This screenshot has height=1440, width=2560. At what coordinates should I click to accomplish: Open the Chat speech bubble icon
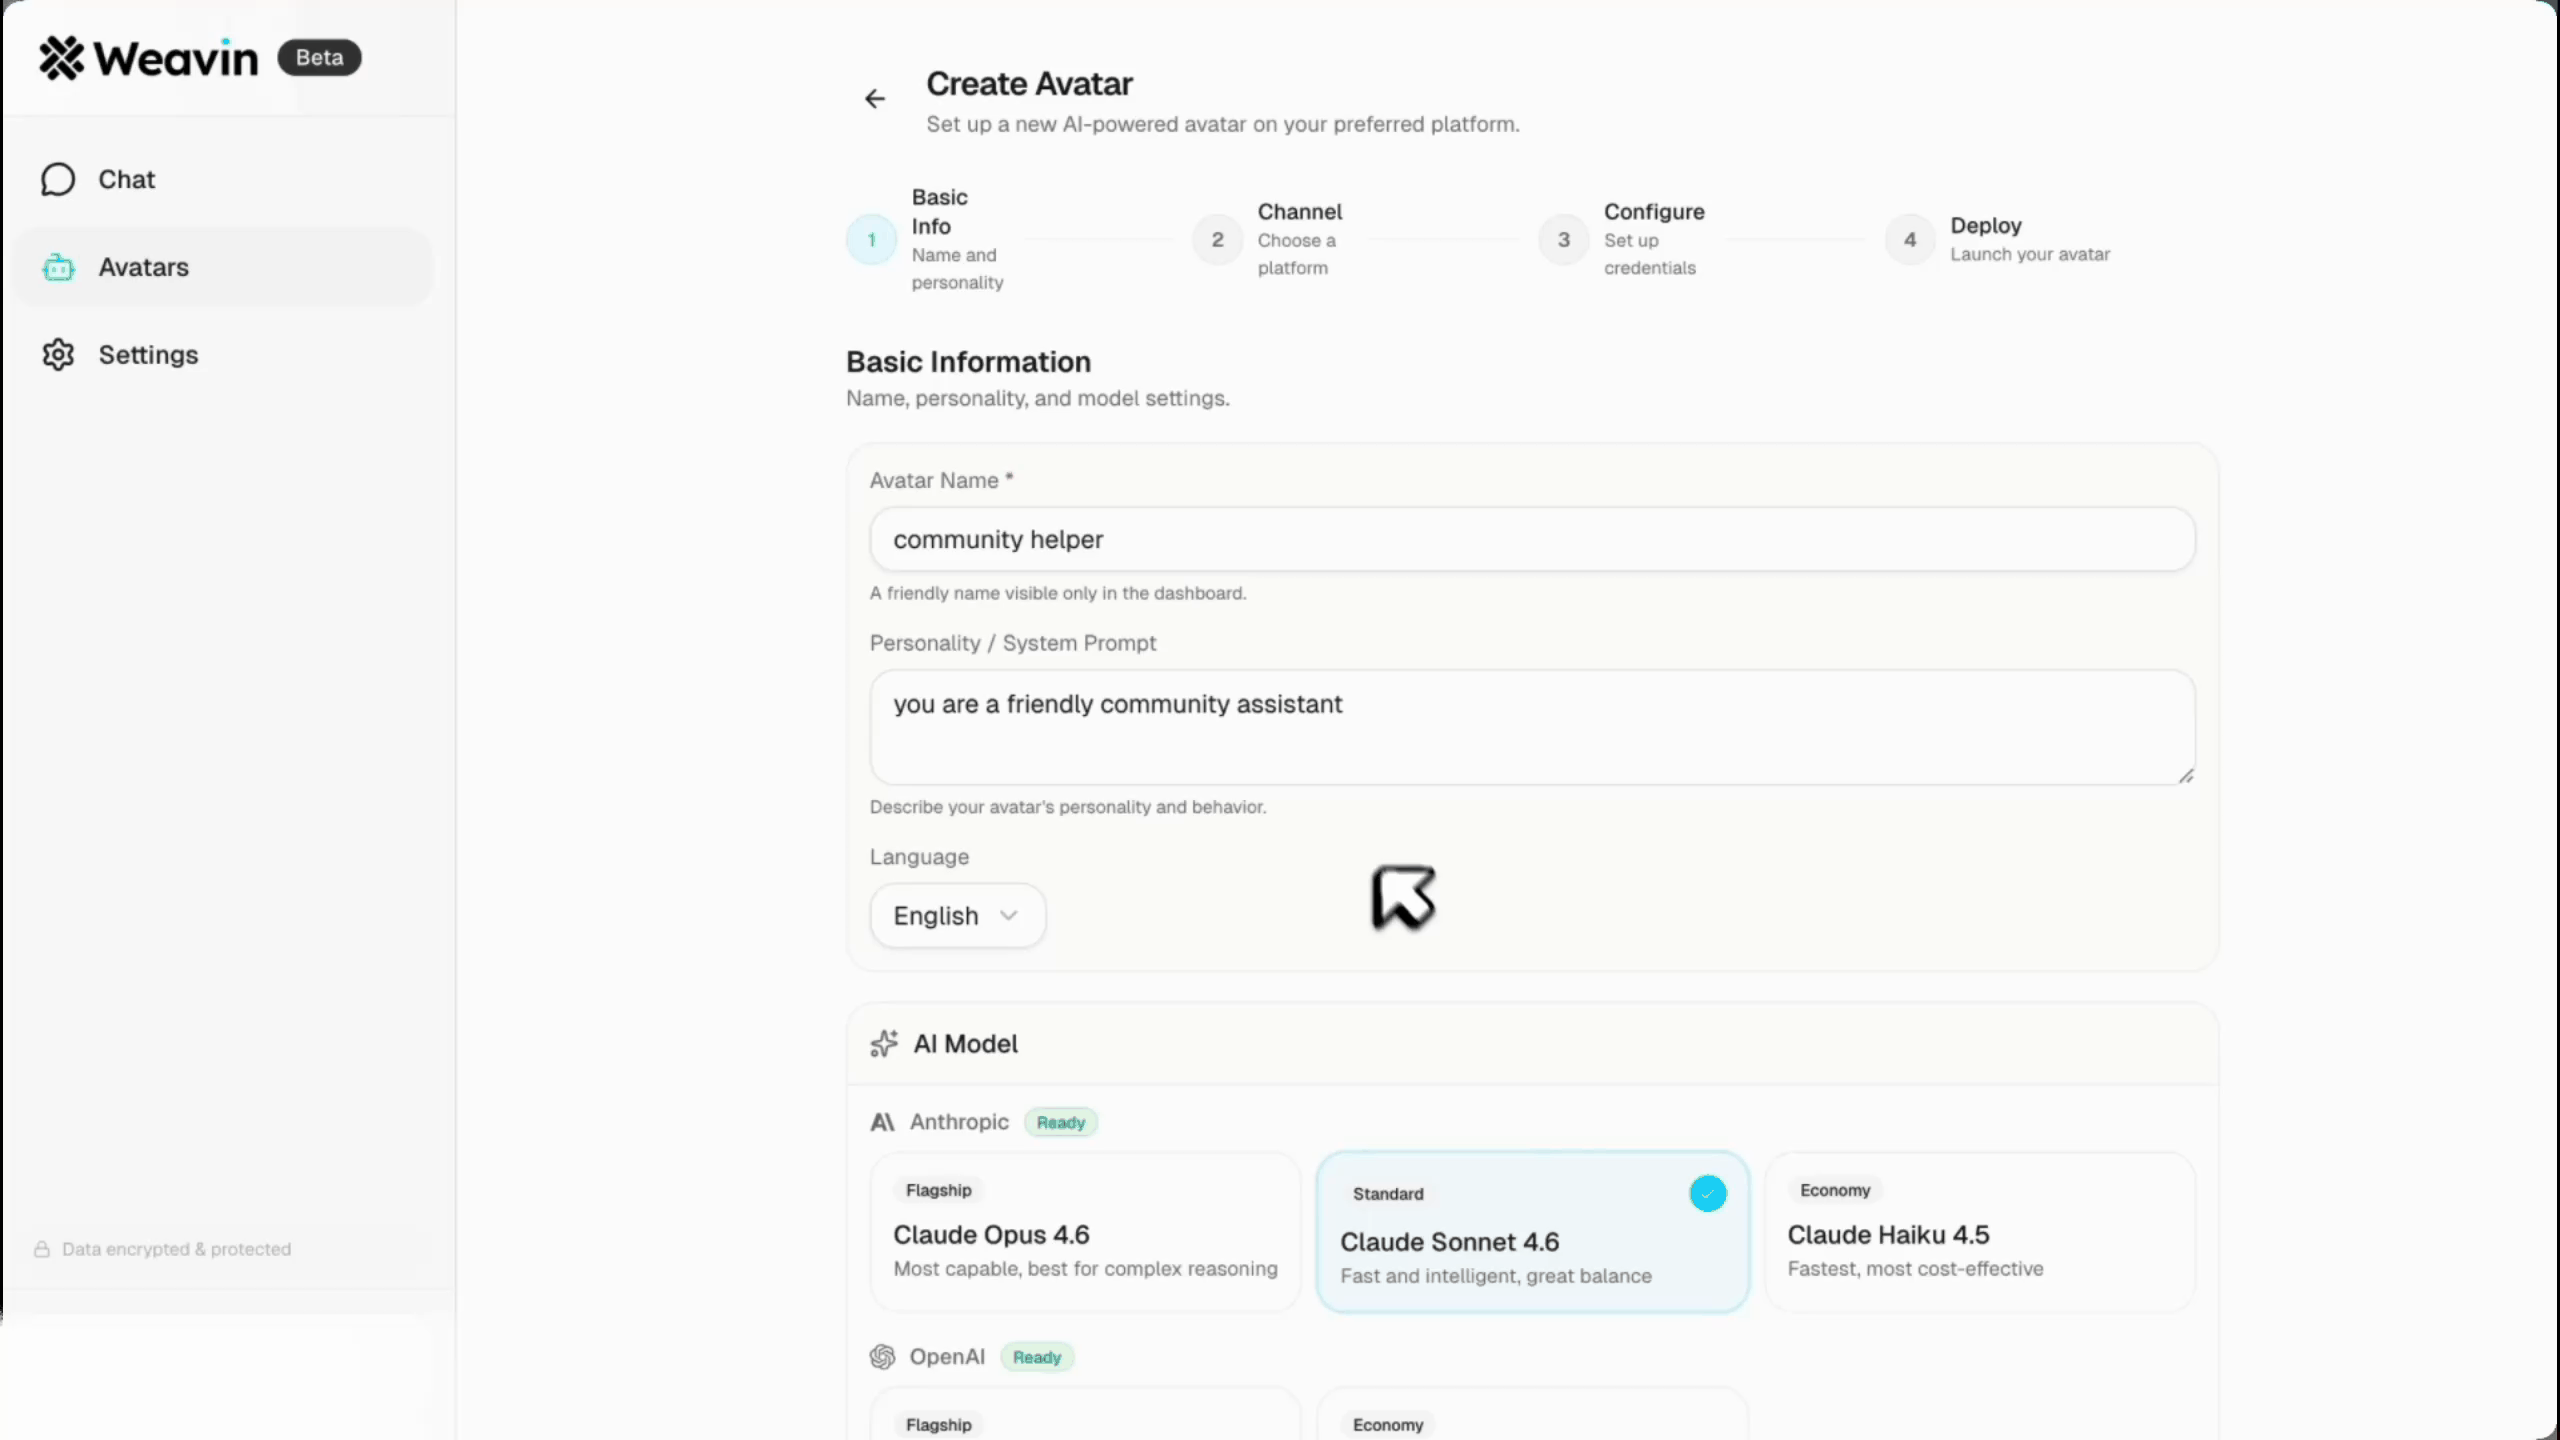pos(58,180)
